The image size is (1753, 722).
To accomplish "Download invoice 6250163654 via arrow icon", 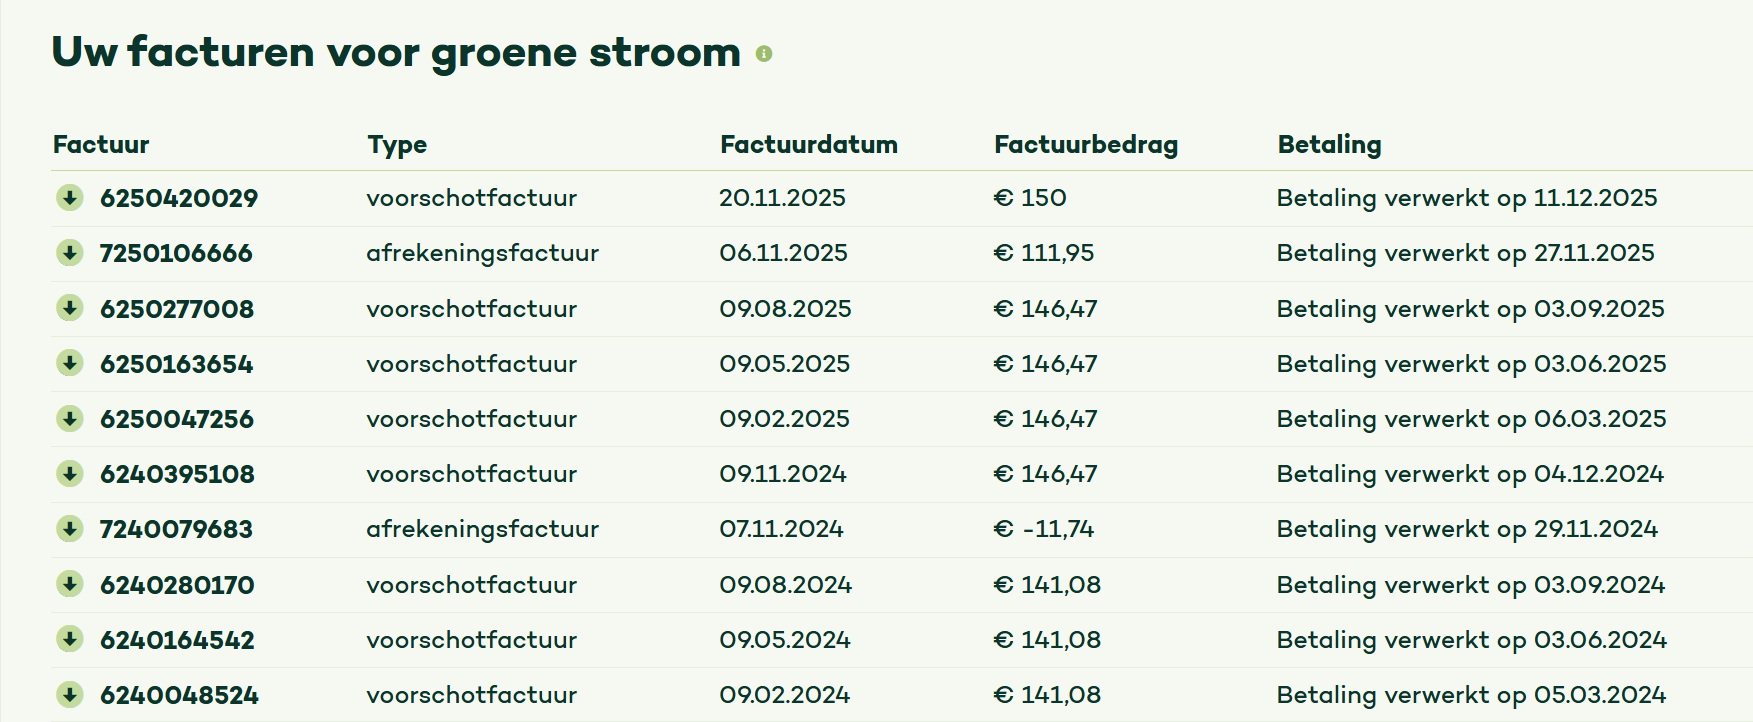I will (69, 363).
